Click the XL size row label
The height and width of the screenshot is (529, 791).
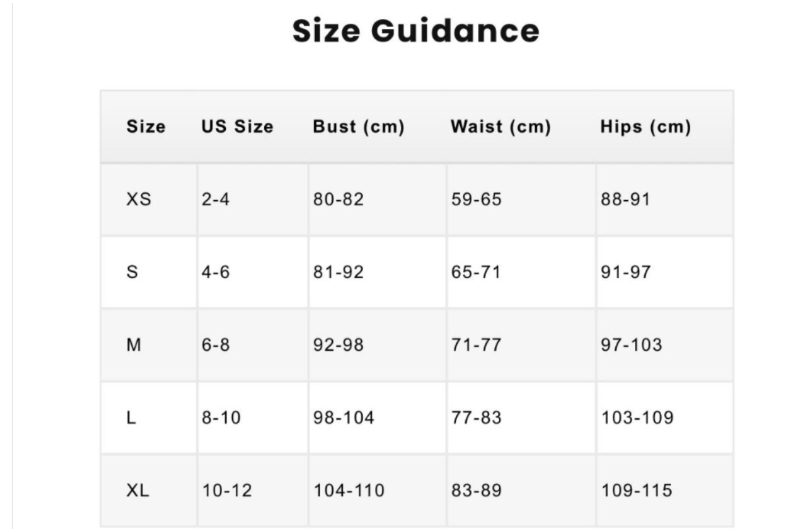[138, 490]
